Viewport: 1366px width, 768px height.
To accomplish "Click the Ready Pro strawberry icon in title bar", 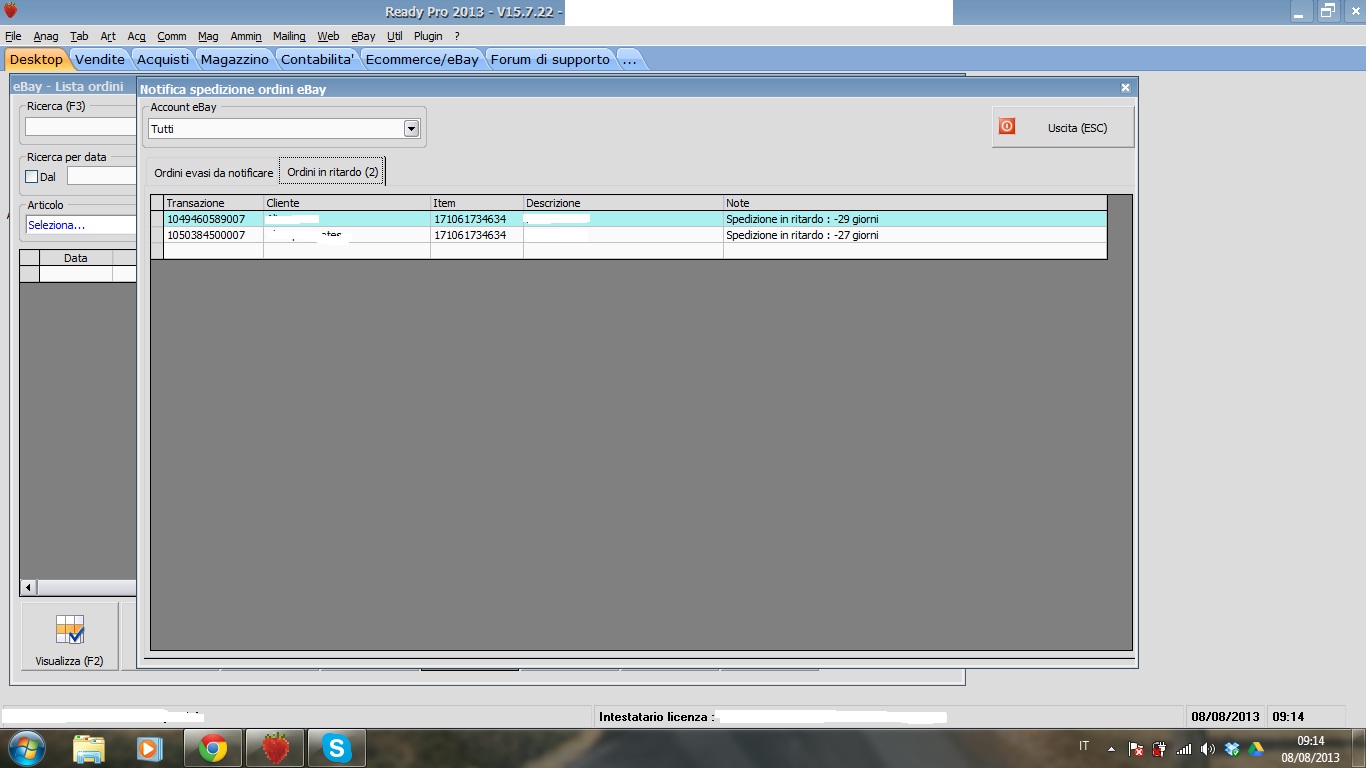I will [x=11, y=11].
